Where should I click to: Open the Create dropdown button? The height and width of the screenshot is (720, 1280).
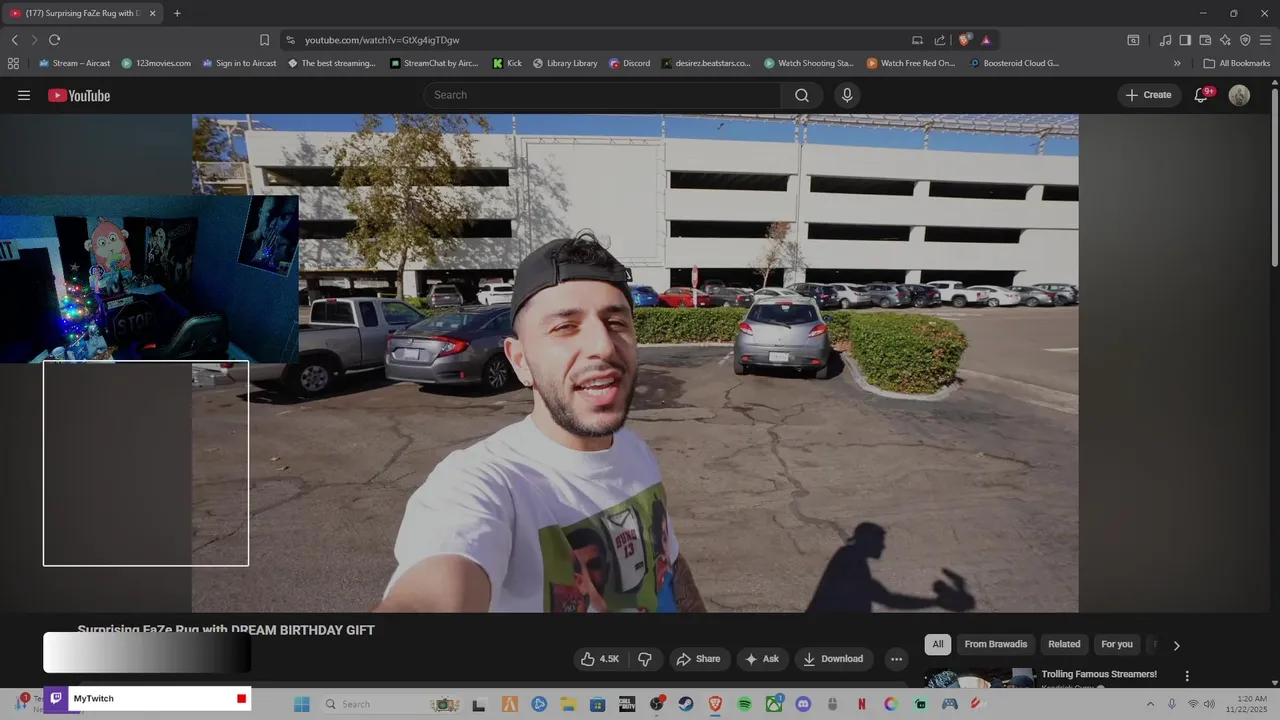tap(1149, 95)
